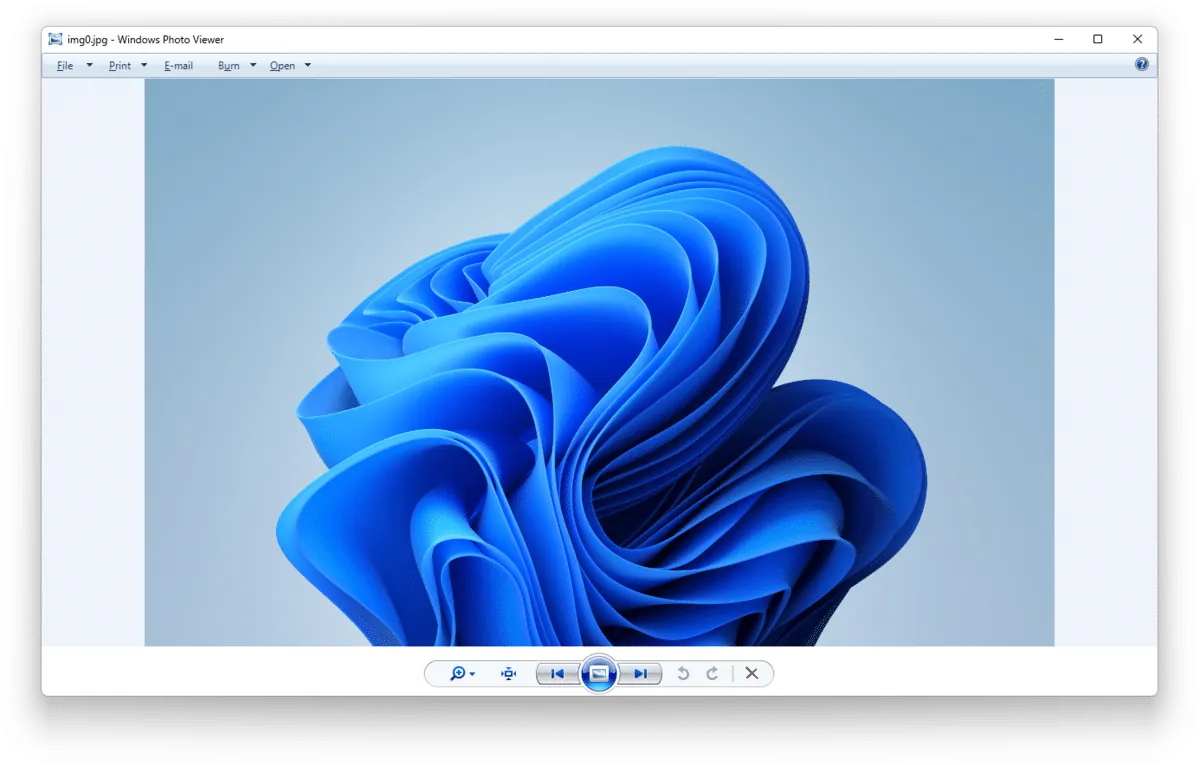This screenshot has width=1200, height=765.
Task: Open the File menu
Action: pos(65,66)
